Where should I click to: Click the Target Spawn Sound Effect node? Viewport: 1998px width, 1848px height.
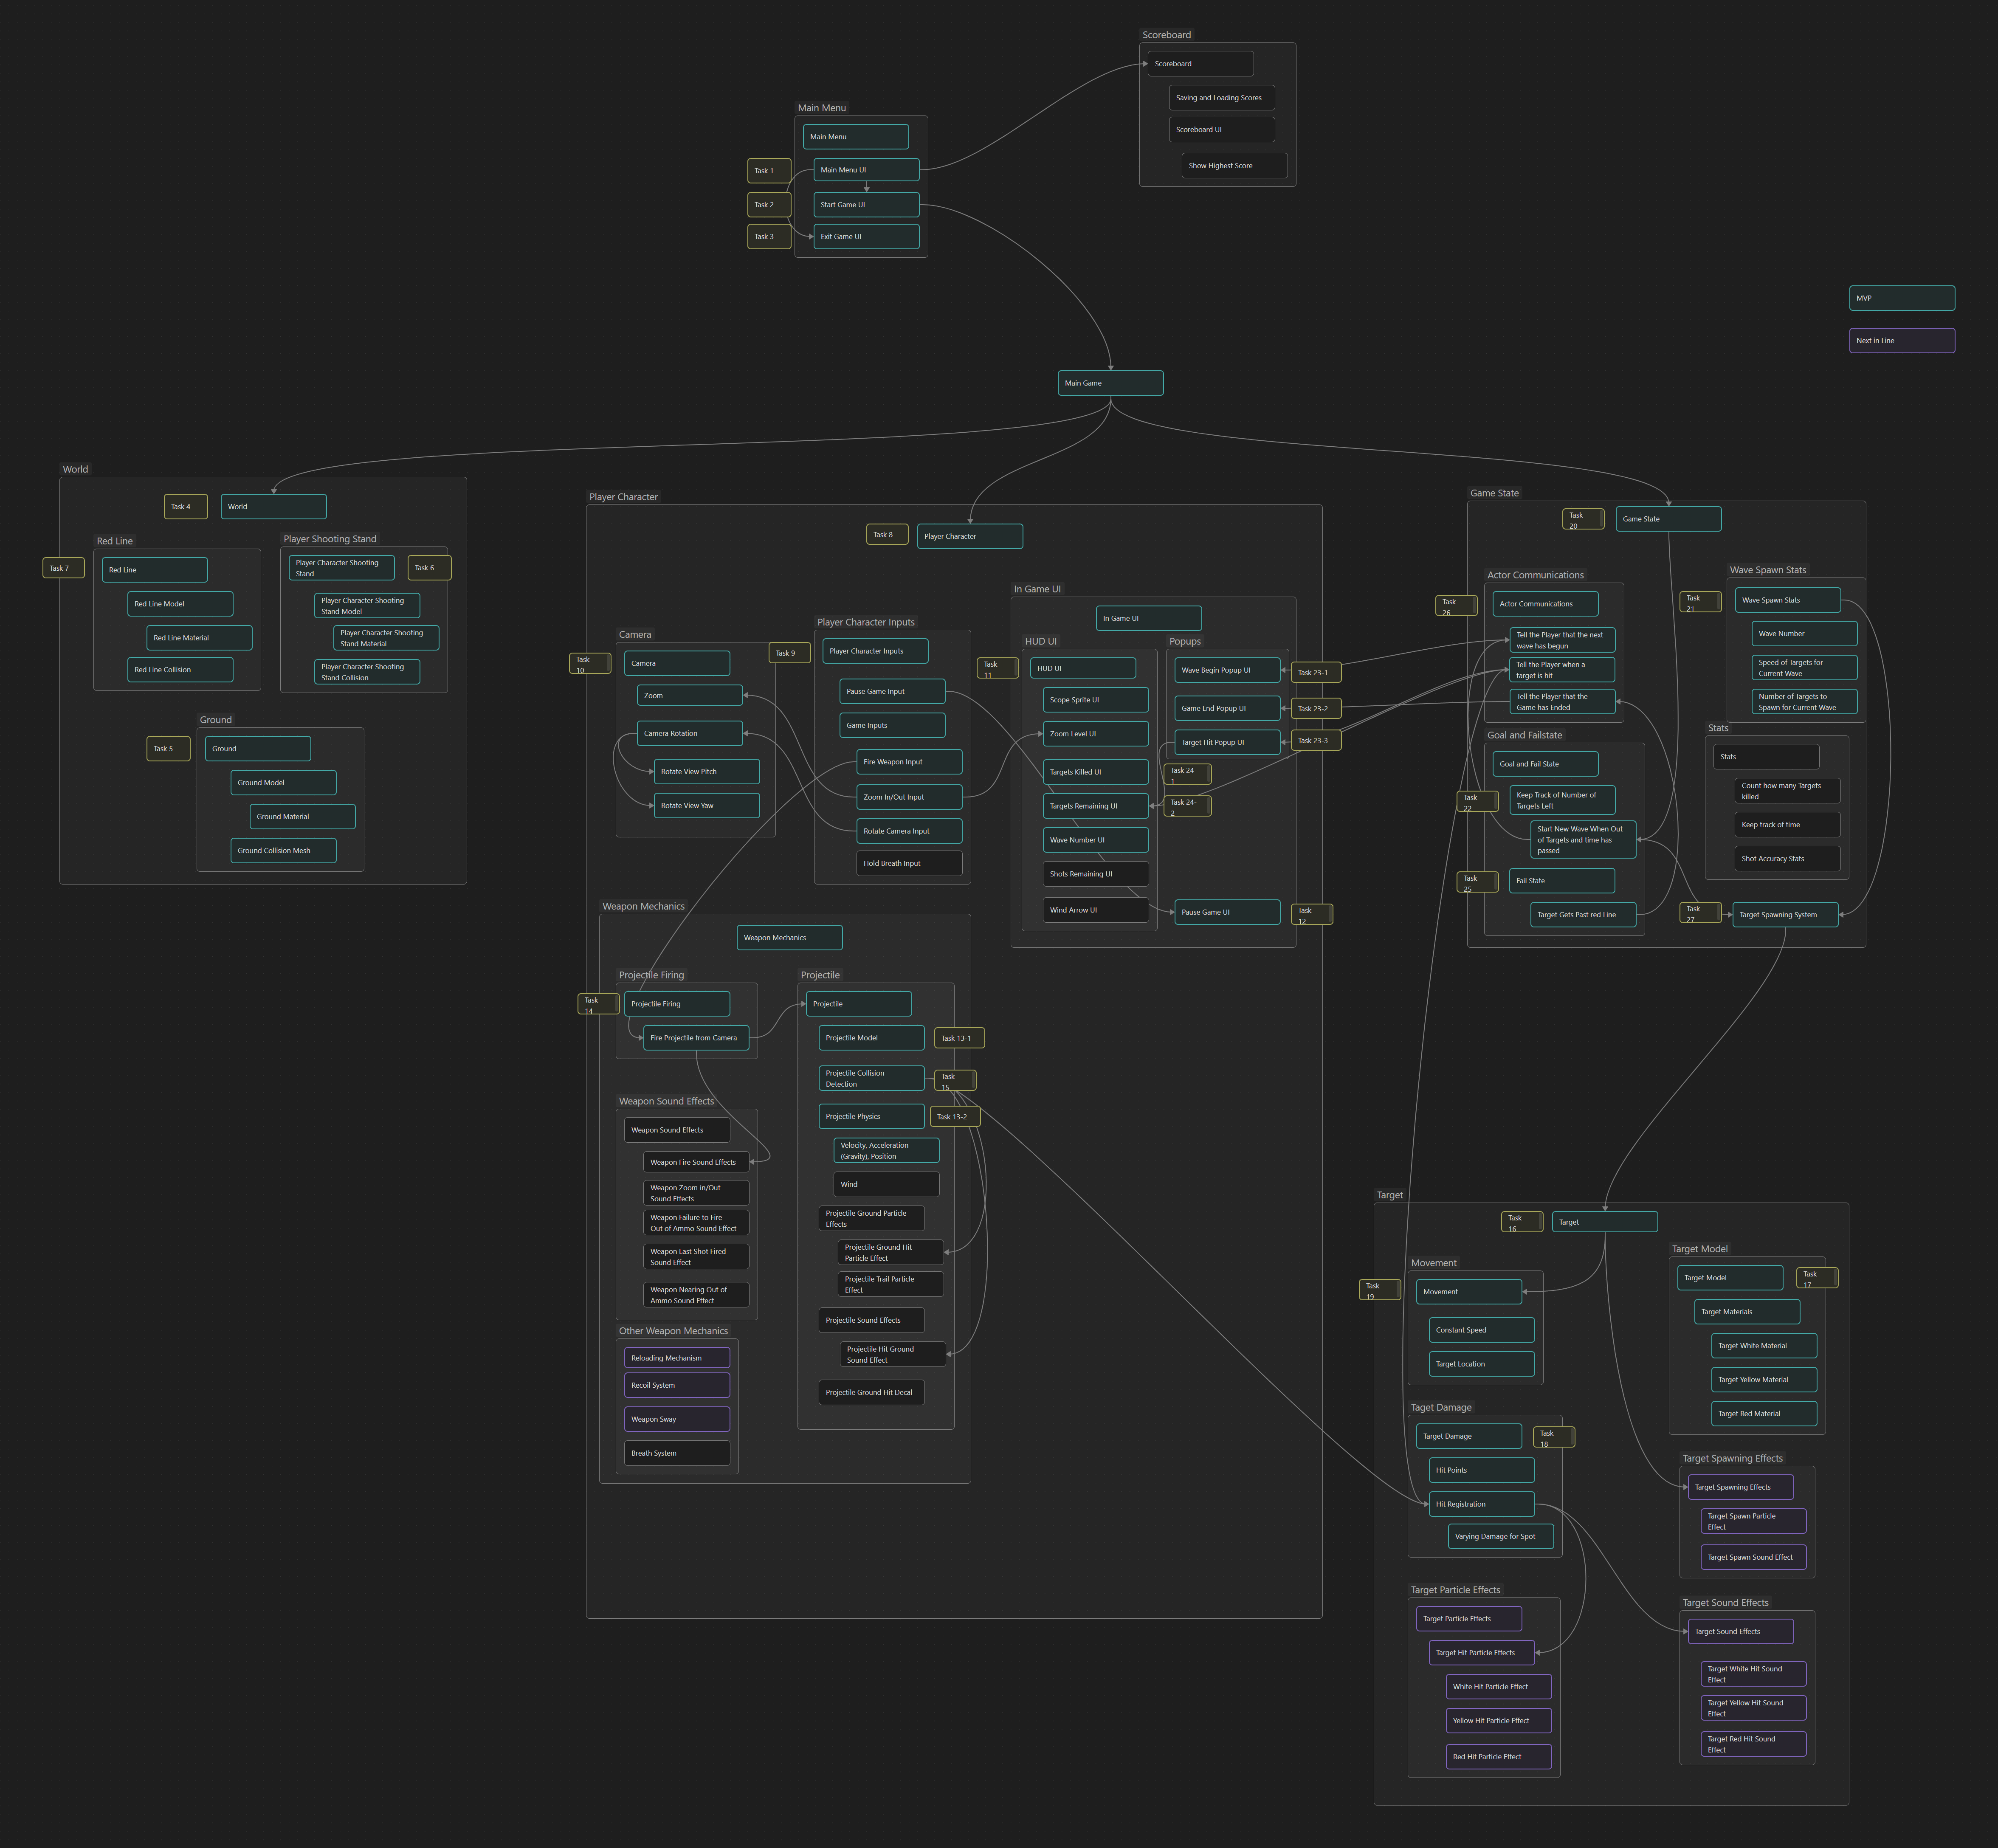[1754, 1558]
